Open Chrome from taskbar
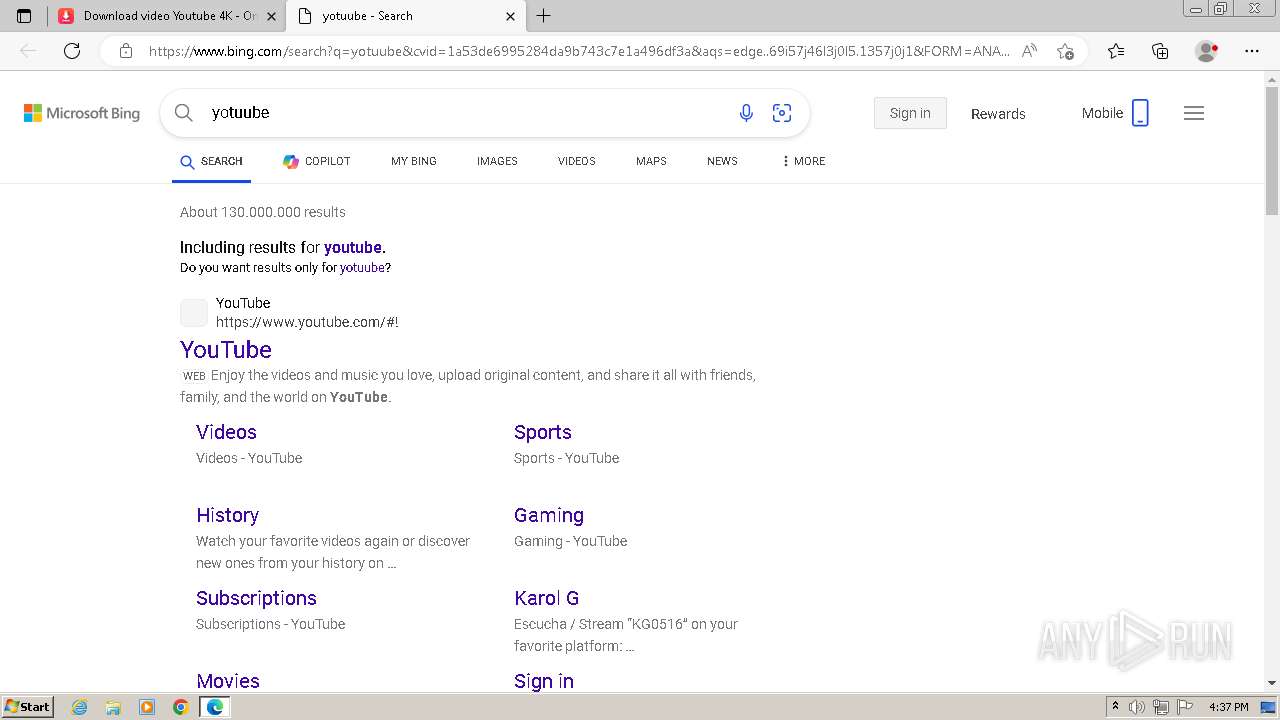 click(180, 707)
